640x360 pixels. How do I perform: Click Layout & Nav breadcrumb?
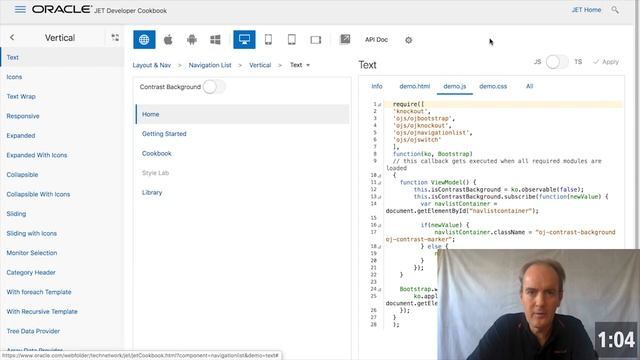click(x=151, y=65)
